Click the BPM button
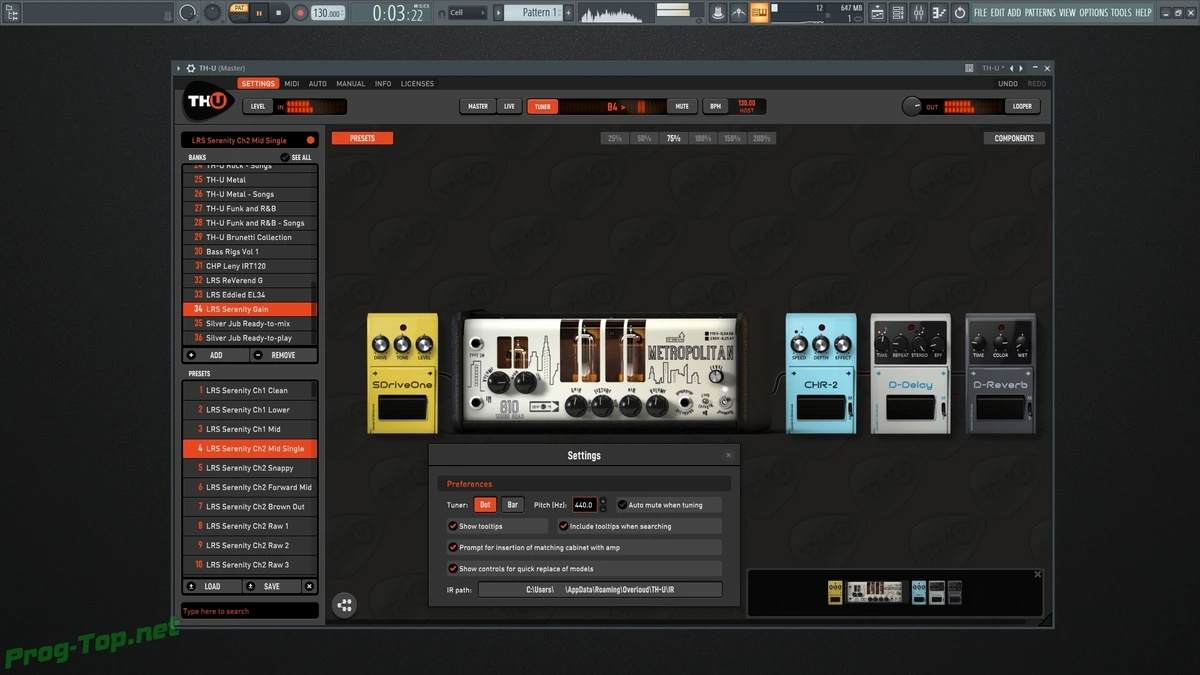Image resolution: width=1200 pixels, height=675 pixels. (x=716, y=106)
